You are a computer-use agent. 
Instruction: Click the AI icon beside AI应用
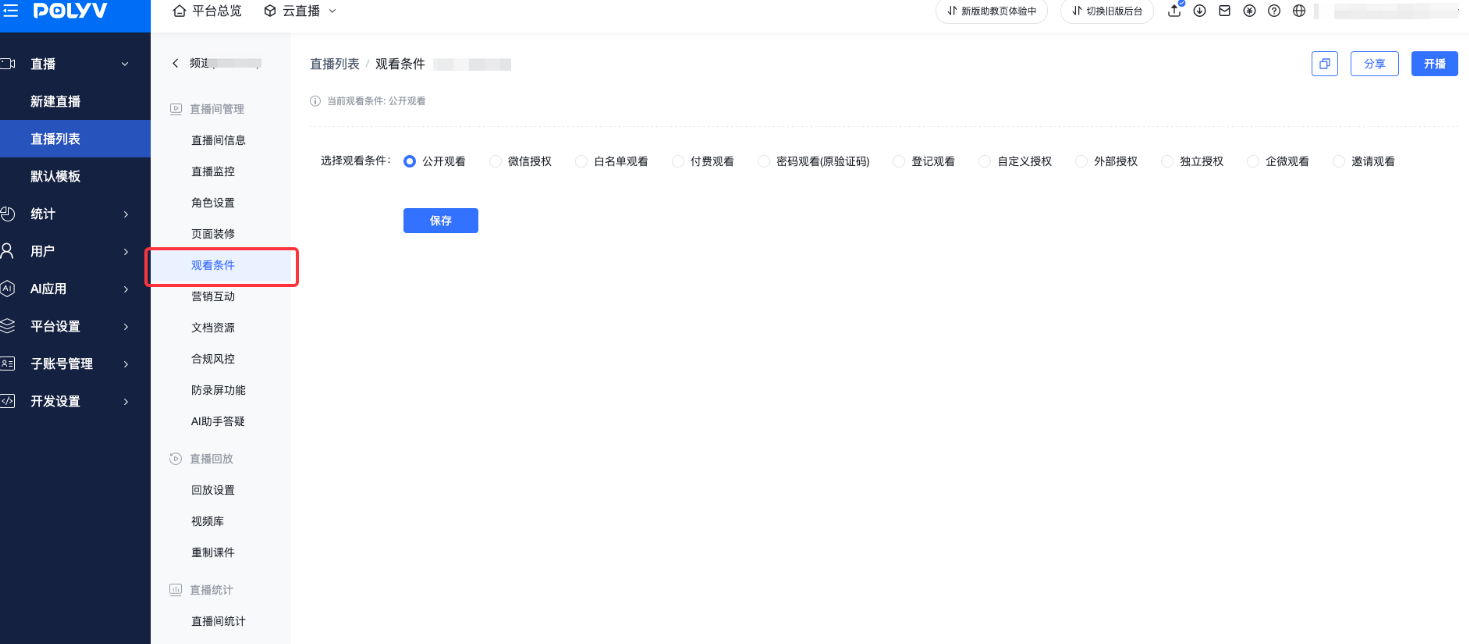[8, 289]
